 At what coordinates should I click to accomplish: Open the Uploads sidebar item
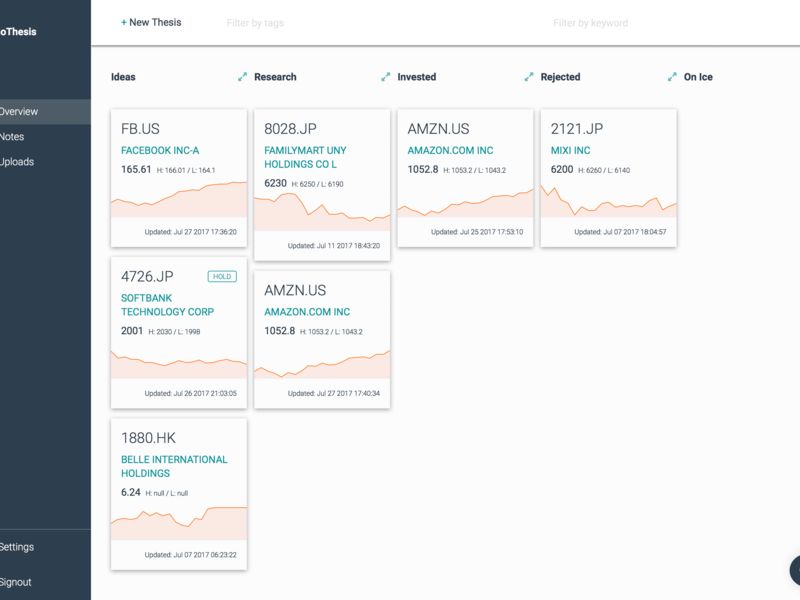pyautogui.click(x=45, y=162)
